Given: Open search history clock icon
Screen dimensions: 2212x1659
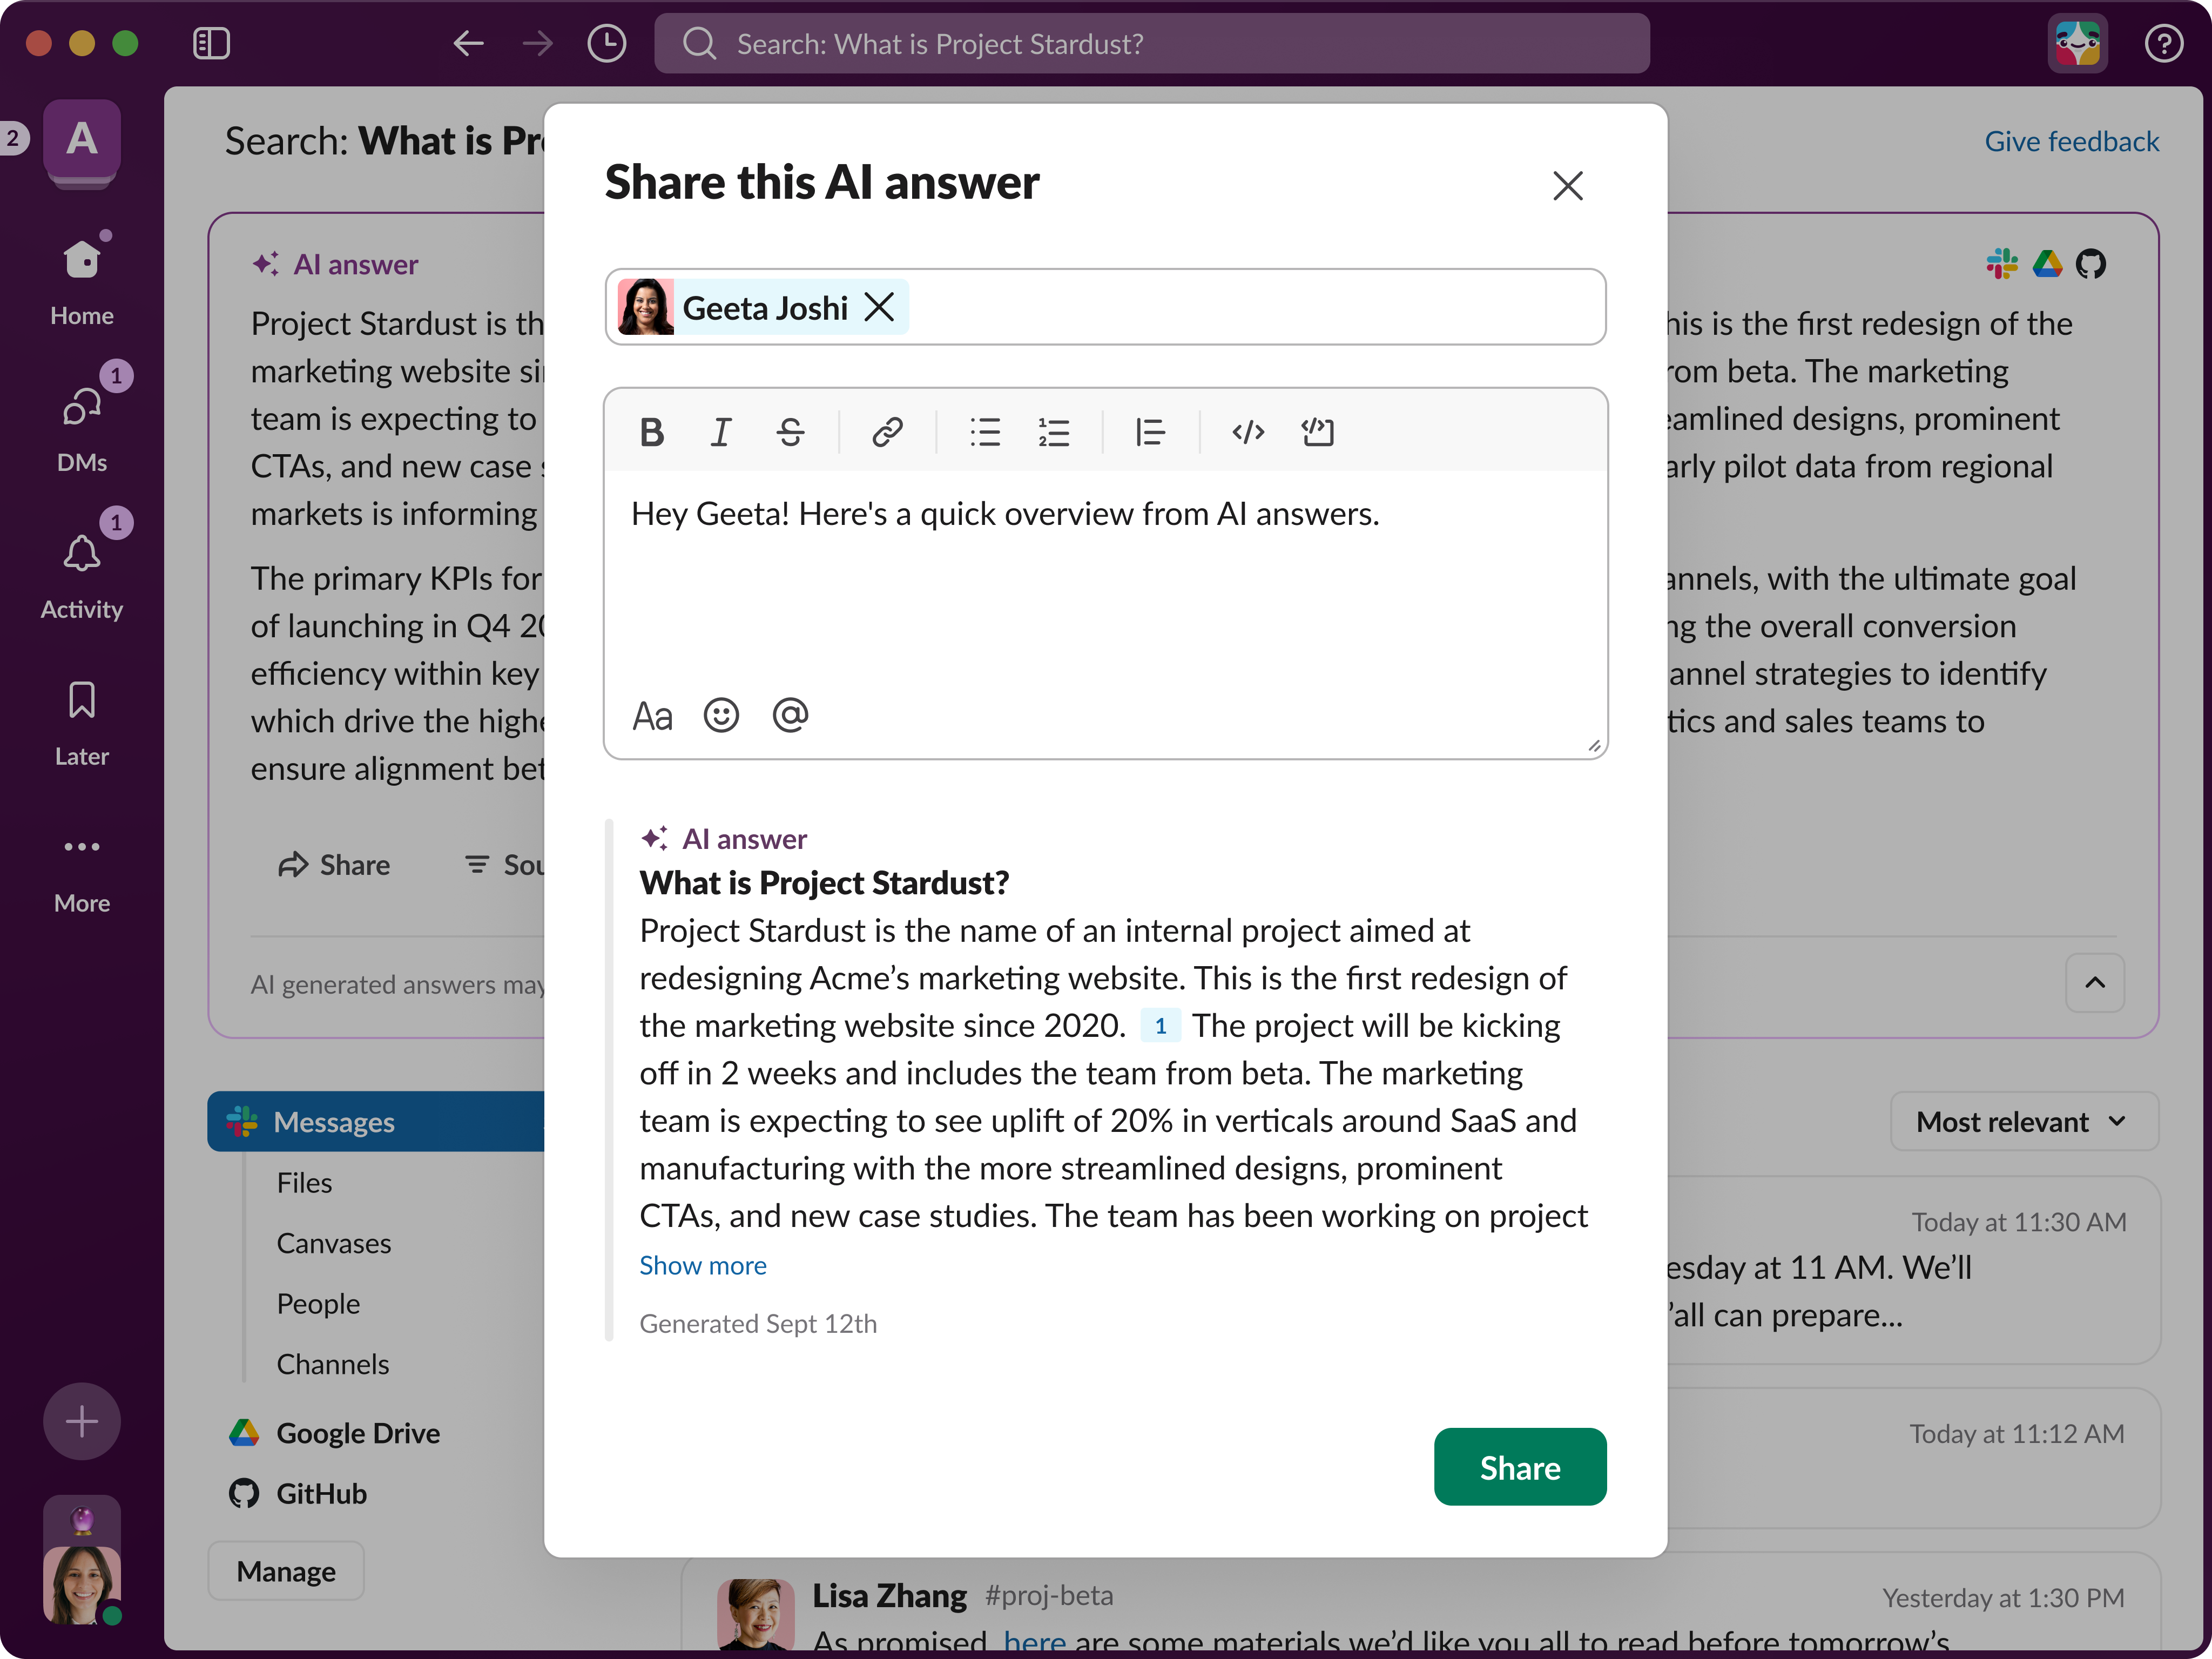Looking at the screenshot, I should pyautogui.click(x=606, y=44).
